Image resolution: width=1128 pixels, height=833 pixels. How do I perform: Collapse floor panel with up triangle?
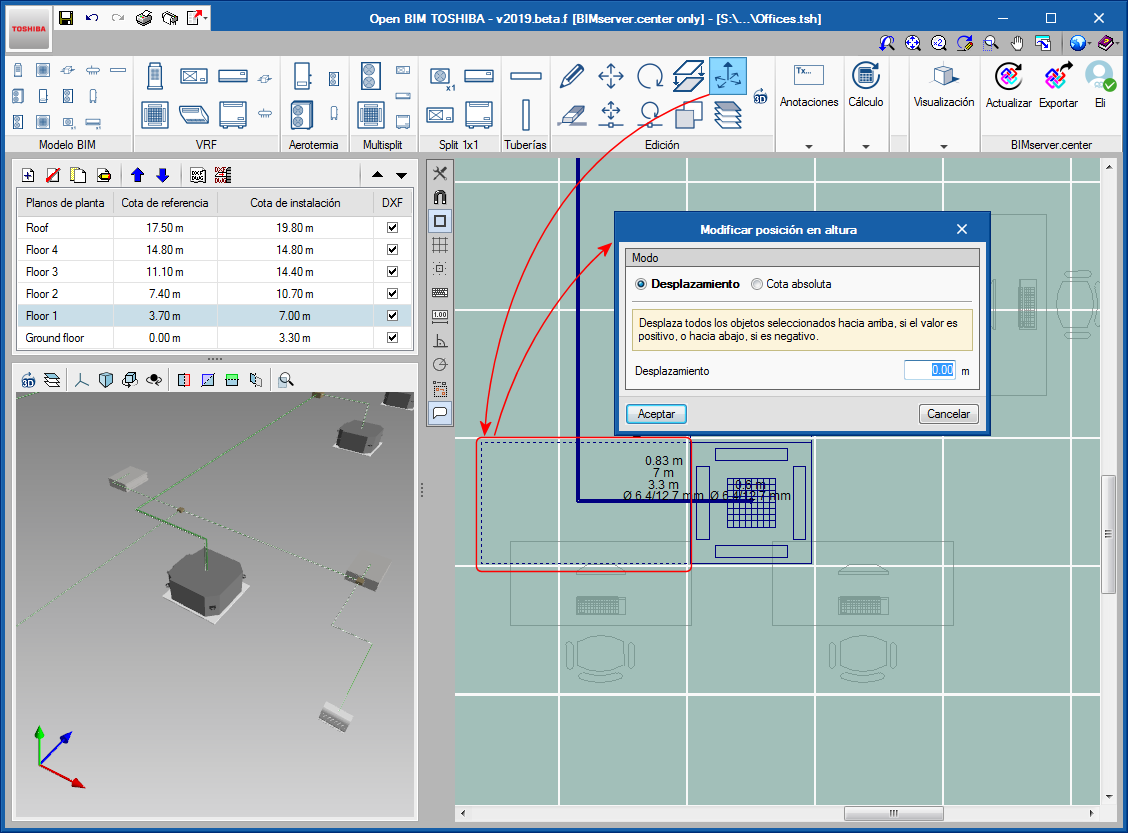377,175
